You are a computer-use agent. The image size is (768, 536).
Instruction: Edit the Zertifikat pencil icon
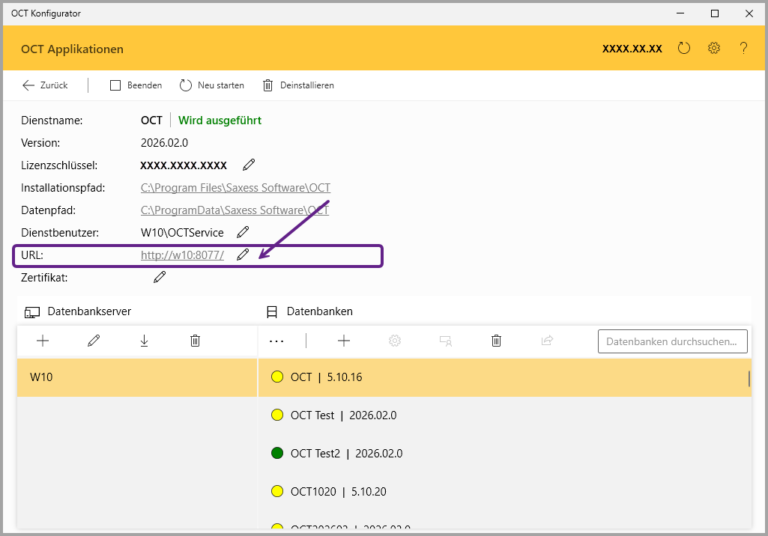160,277
